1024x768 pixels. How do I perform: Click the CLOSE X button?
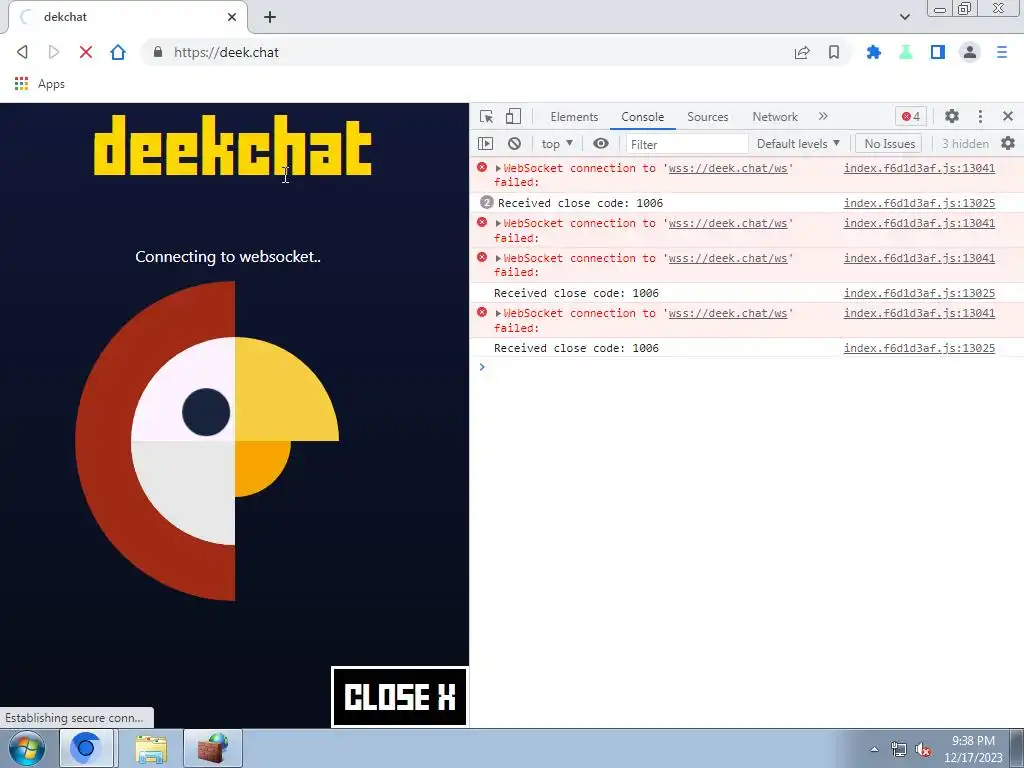coord(400,696)
